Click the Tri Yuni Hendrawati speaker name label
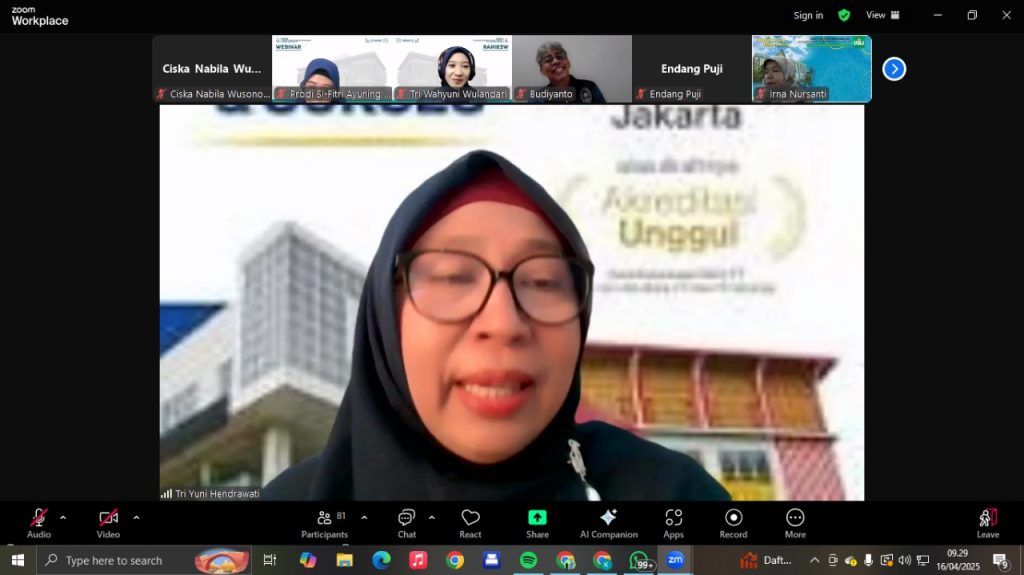 click(x=217, y=494)
